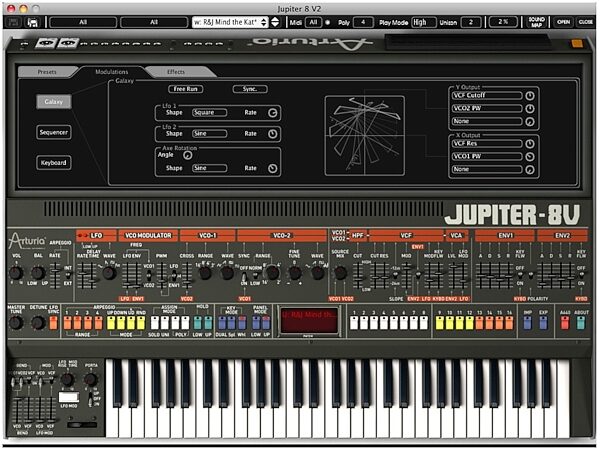Click the LFO WAVE selector knob
This screenshot has height=450, width=600.
point(109,273)
